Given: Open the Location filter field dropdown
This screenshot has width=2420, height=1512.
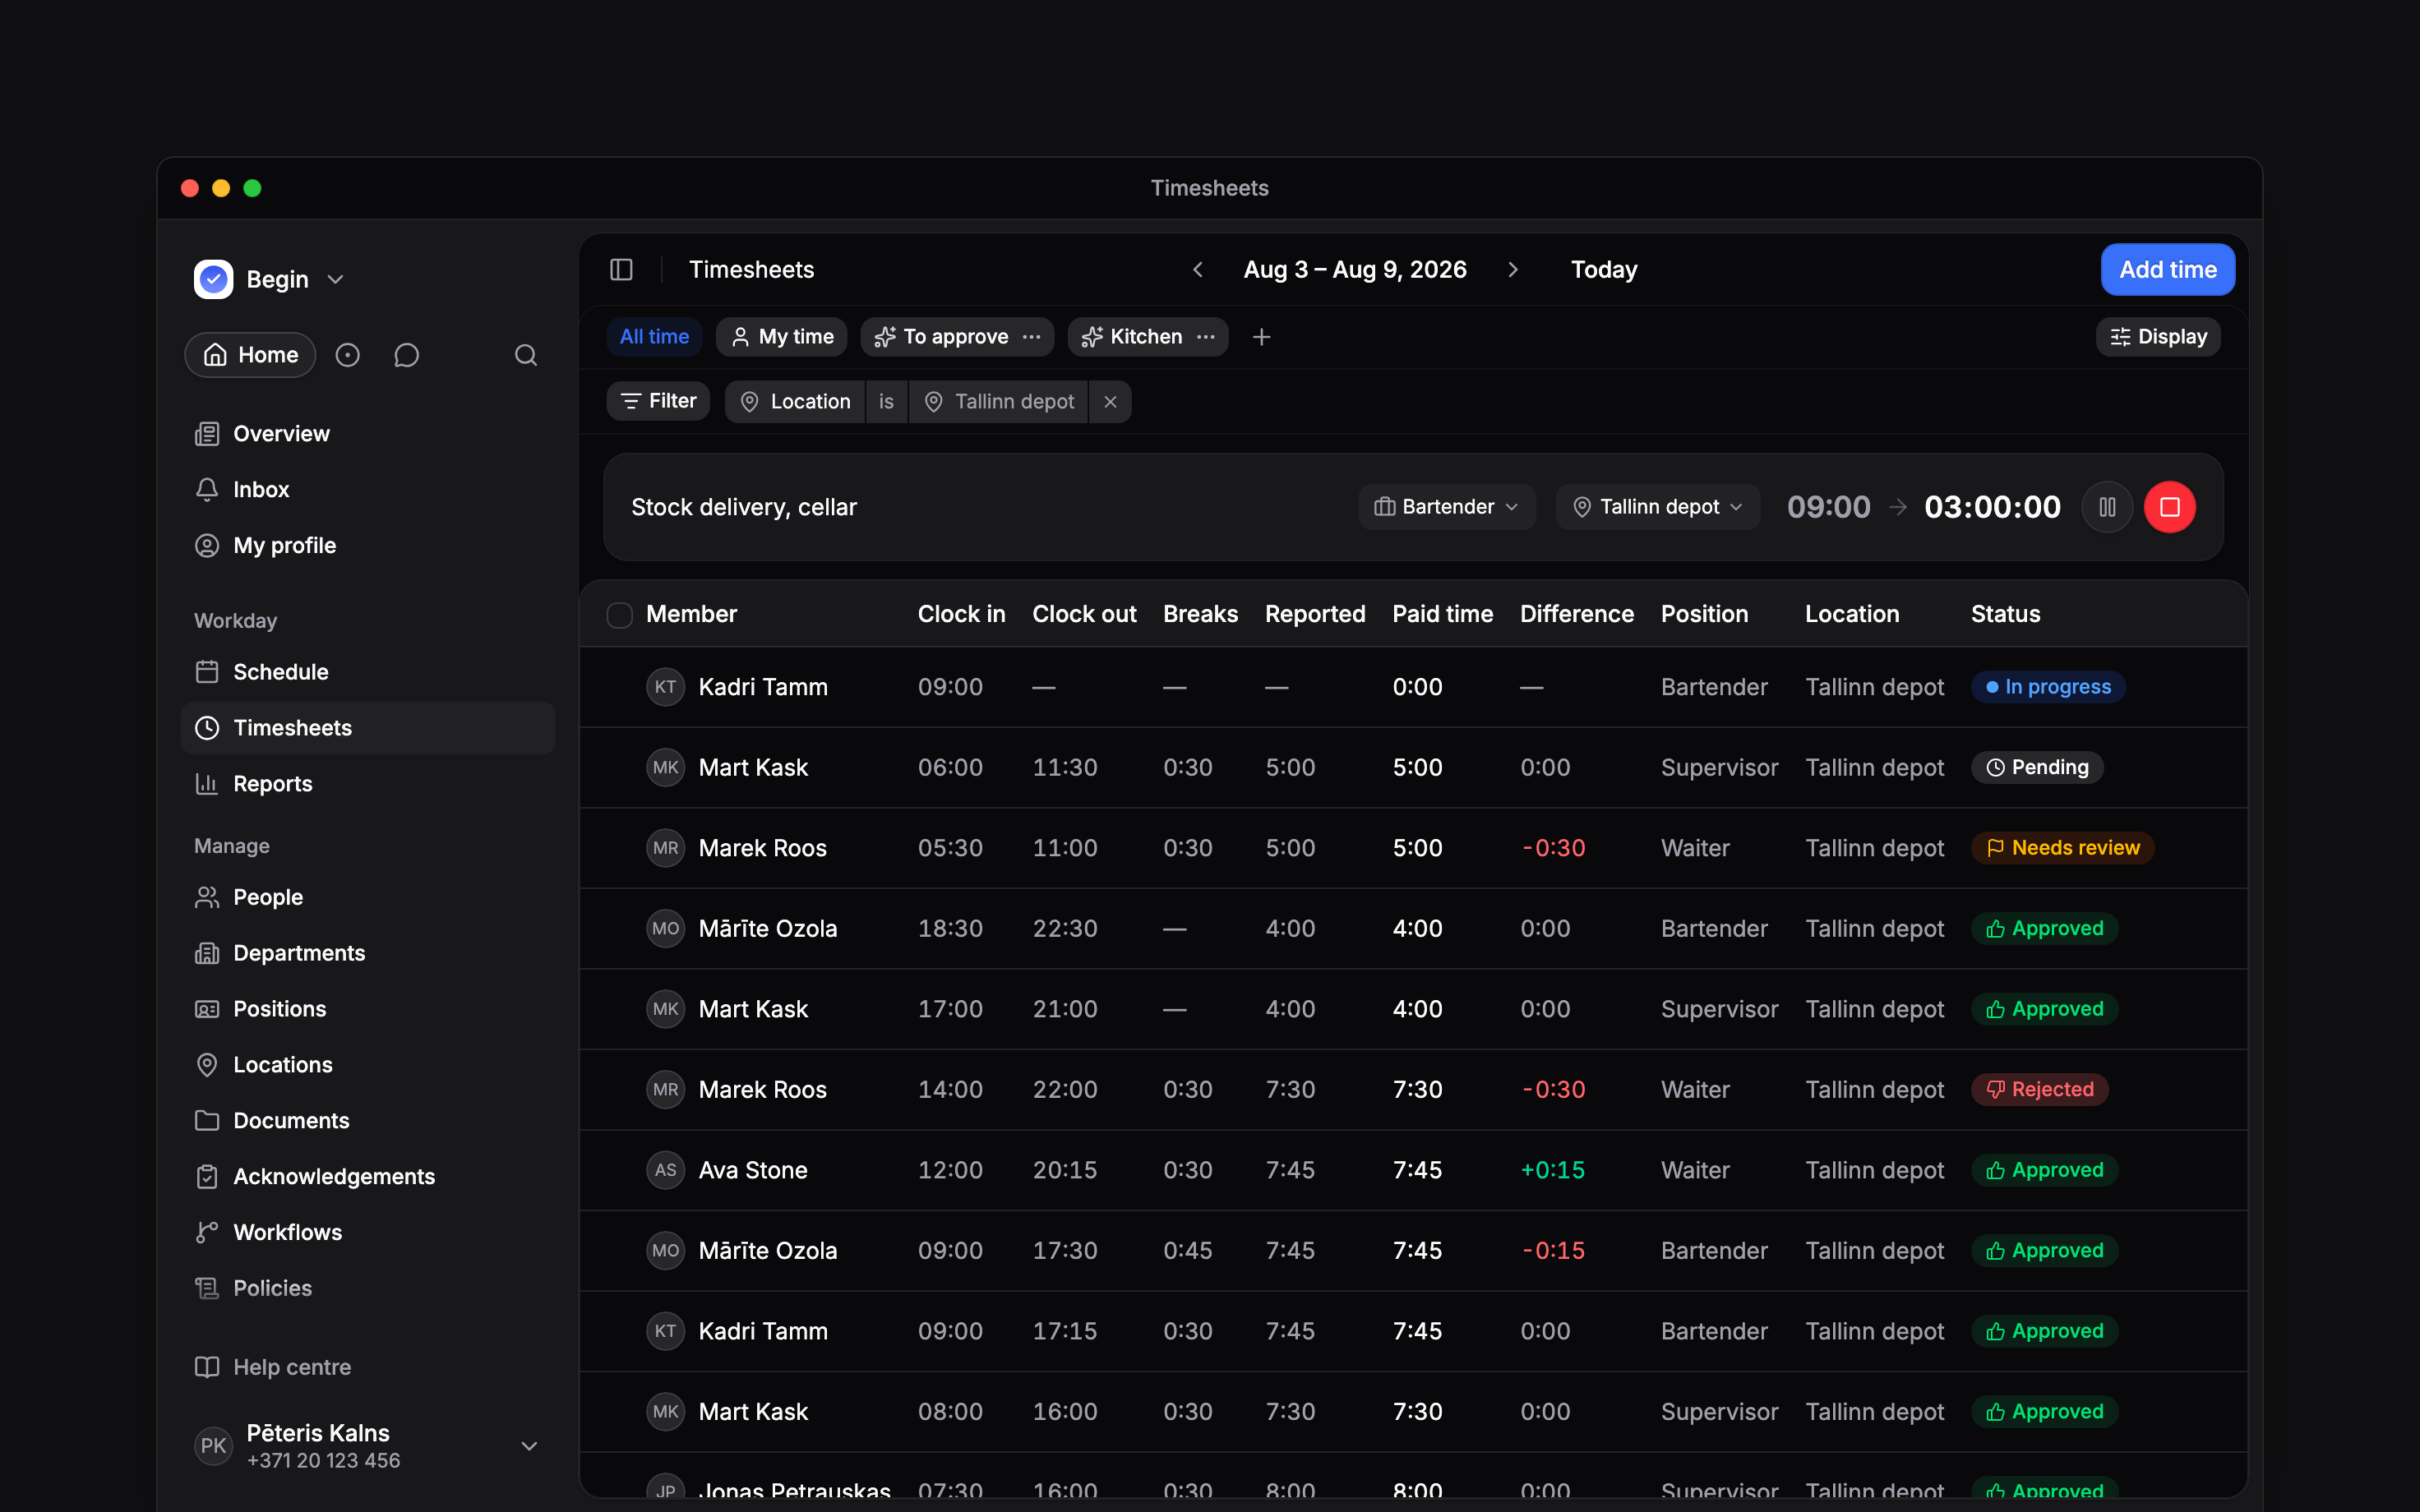Looking at the screenshot, I should [x=795, y=401].
